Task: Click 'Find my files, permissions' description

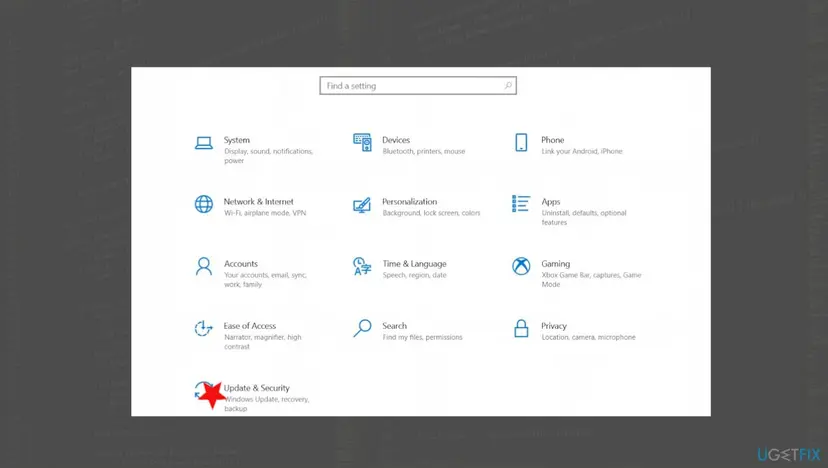Action: (x=422, y=337)
